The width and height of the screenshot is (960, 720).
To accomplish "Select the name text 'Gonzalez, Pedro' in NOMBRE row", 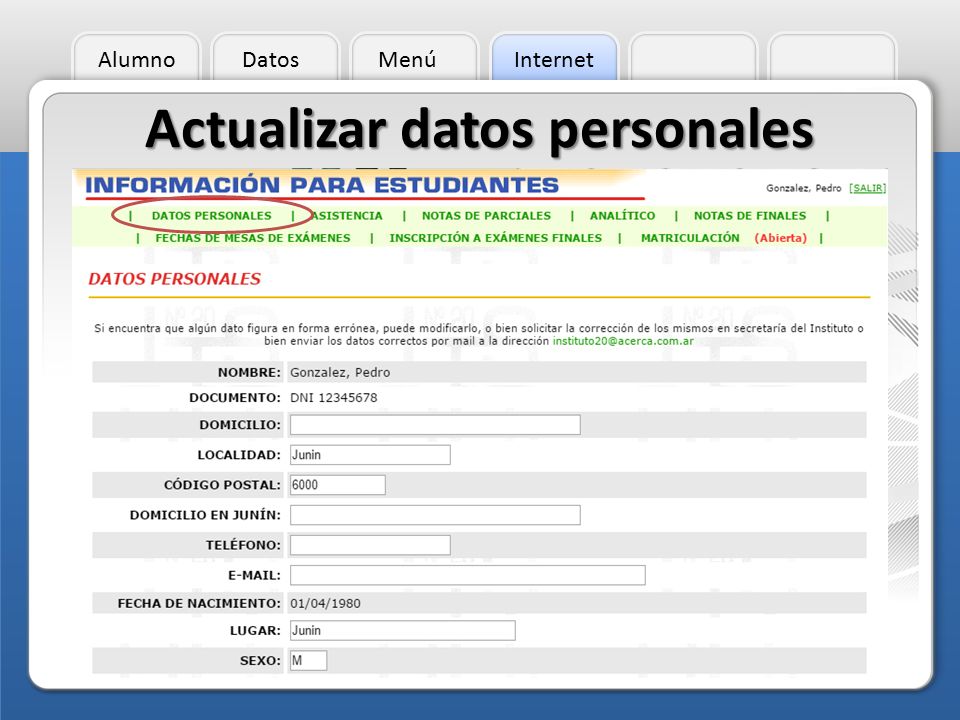I will (340, 372).
